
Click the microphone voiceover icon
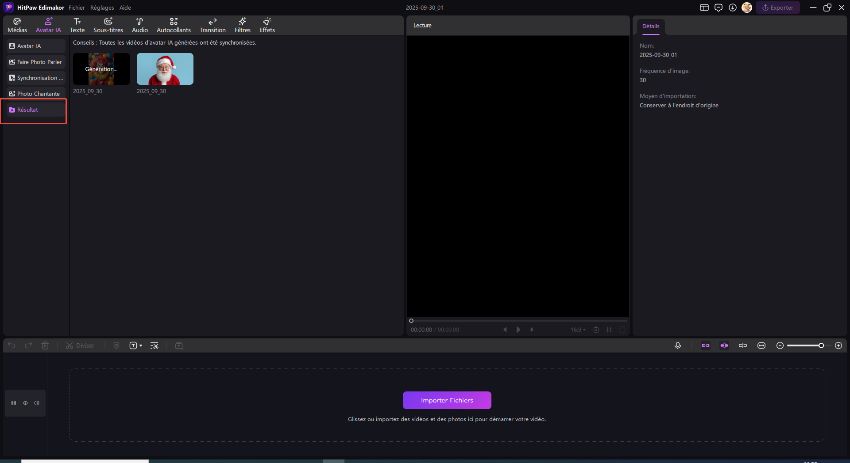coord(678,345)
